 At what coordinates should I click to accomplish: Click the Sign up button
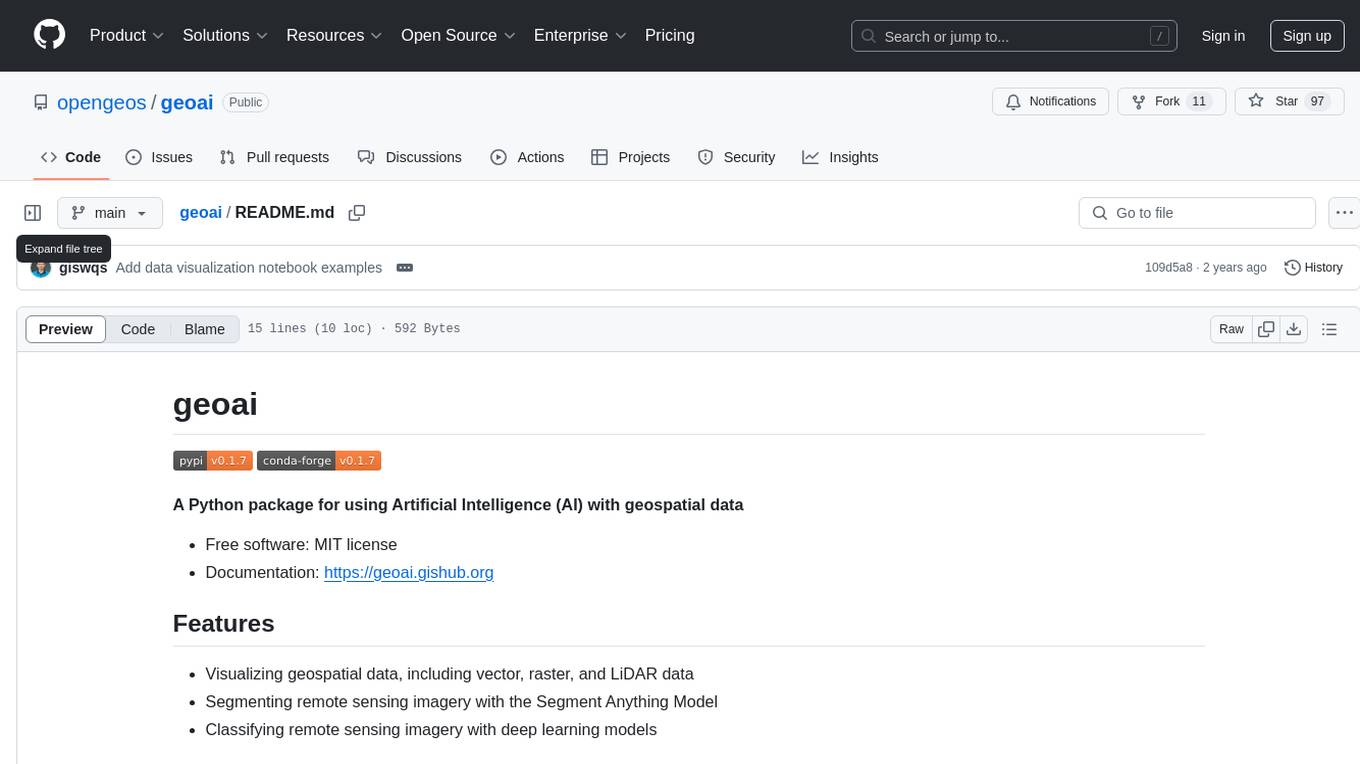(x=1307, y=35)
